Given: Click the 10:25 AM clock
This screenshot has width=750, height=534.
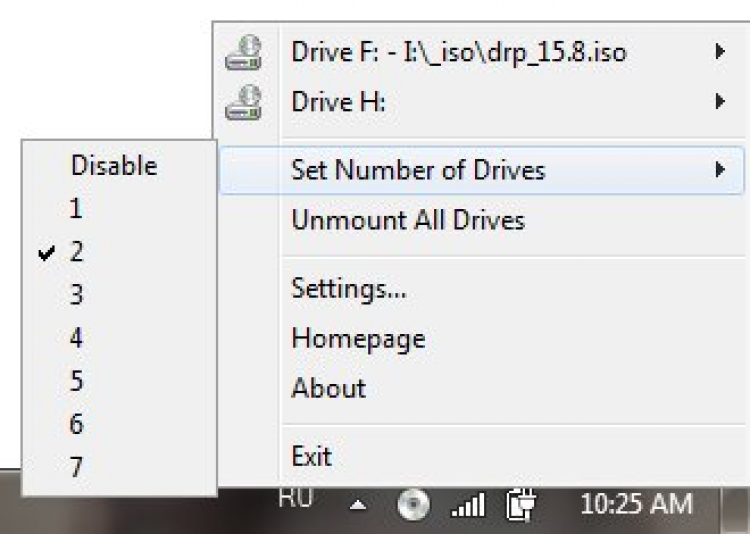Looking at the screenshot, I should (636, 504).
